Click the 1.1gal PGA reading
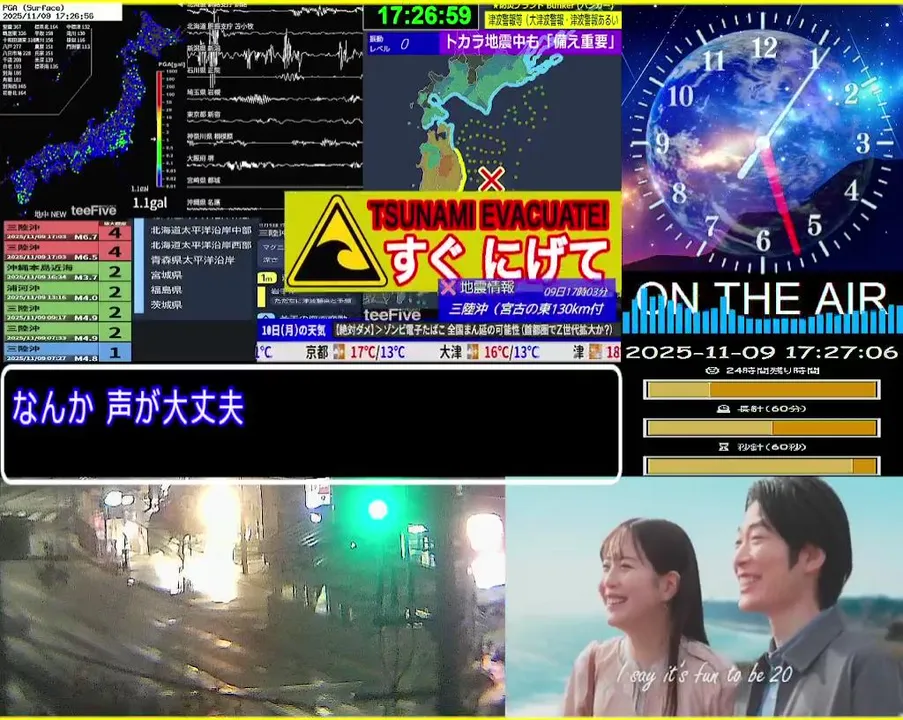Viewport: 903px width, 720px height. coord(150,203)
